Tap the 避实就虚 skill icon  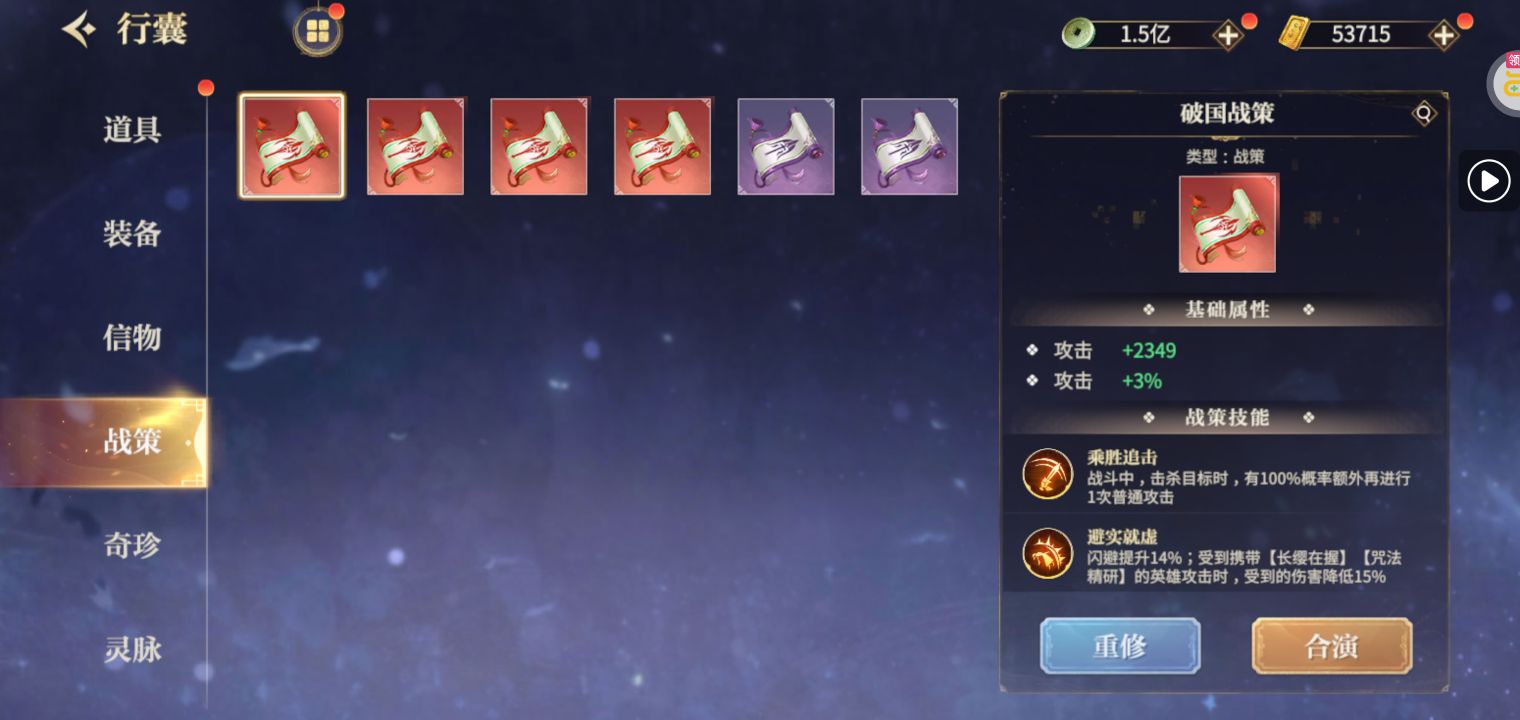pyautogui.click(x=1048, y=553)
